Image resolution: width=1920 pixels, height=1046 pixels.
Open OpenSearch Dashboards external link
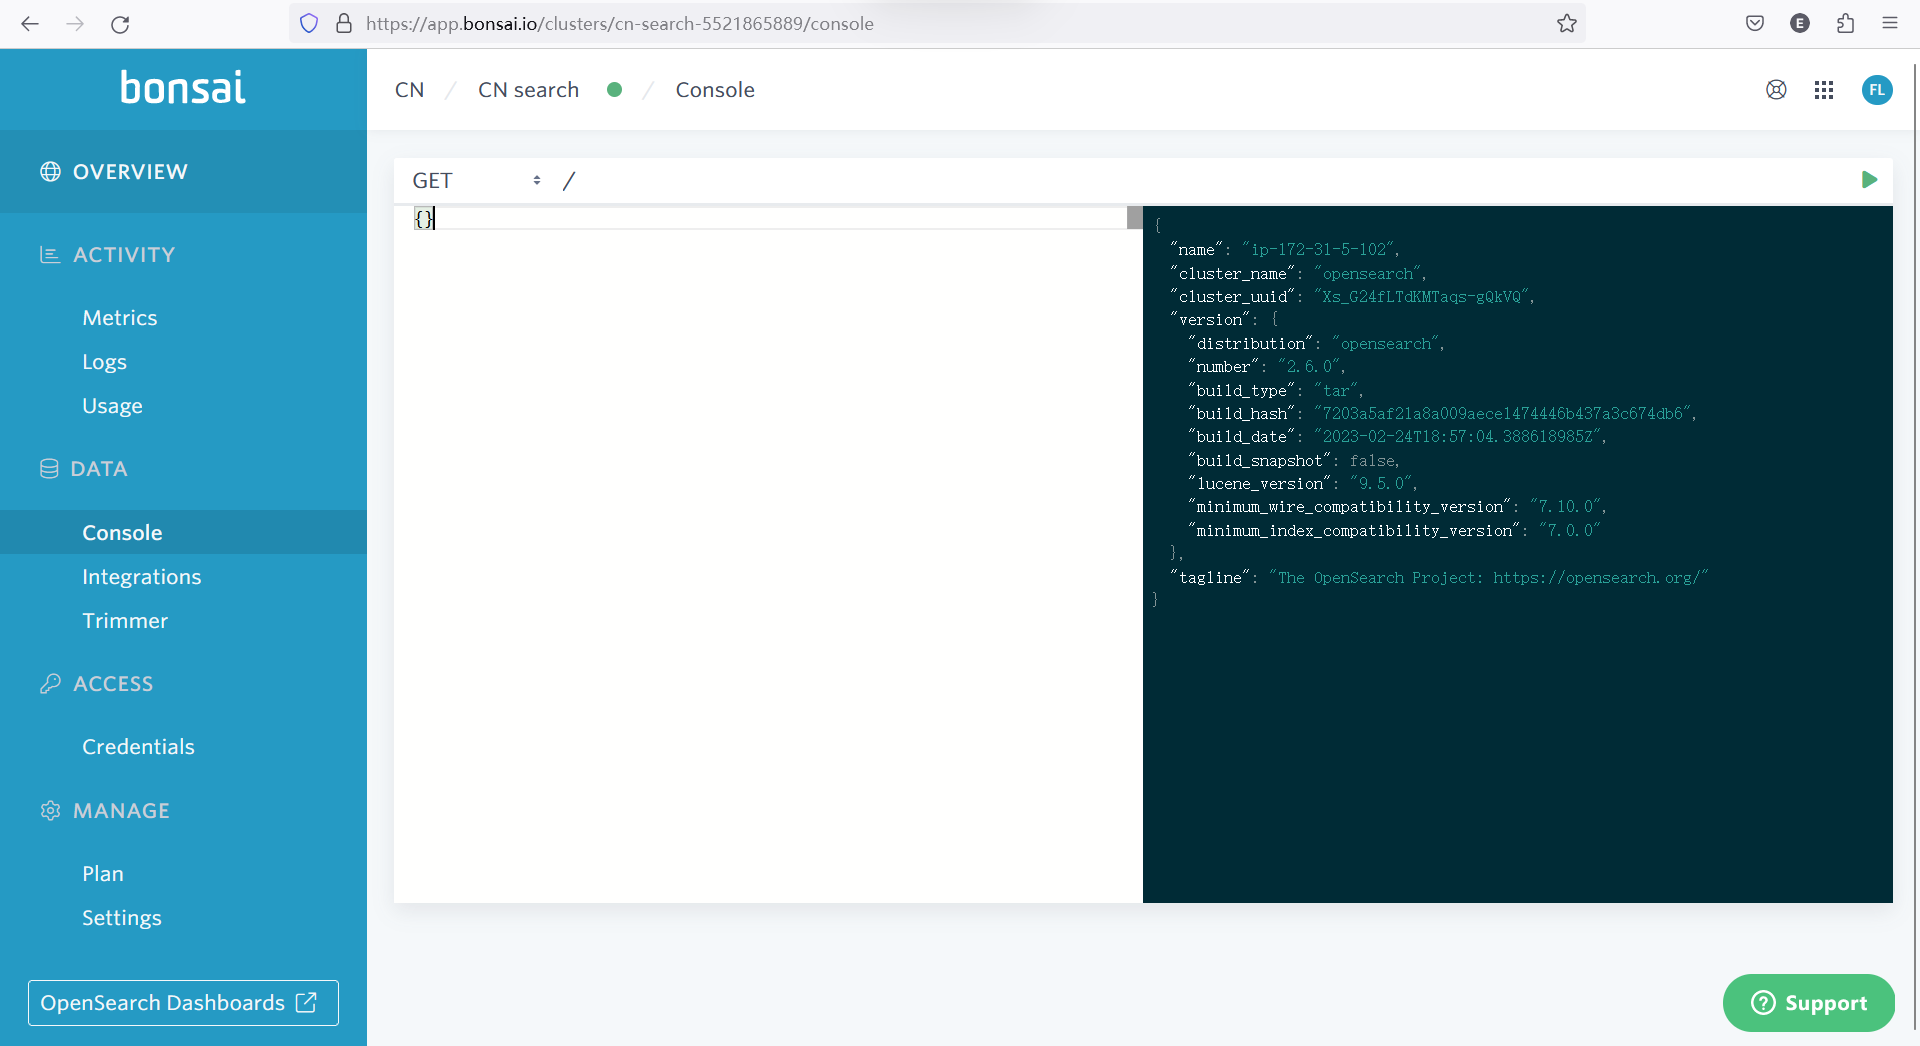click(183, 1003)
